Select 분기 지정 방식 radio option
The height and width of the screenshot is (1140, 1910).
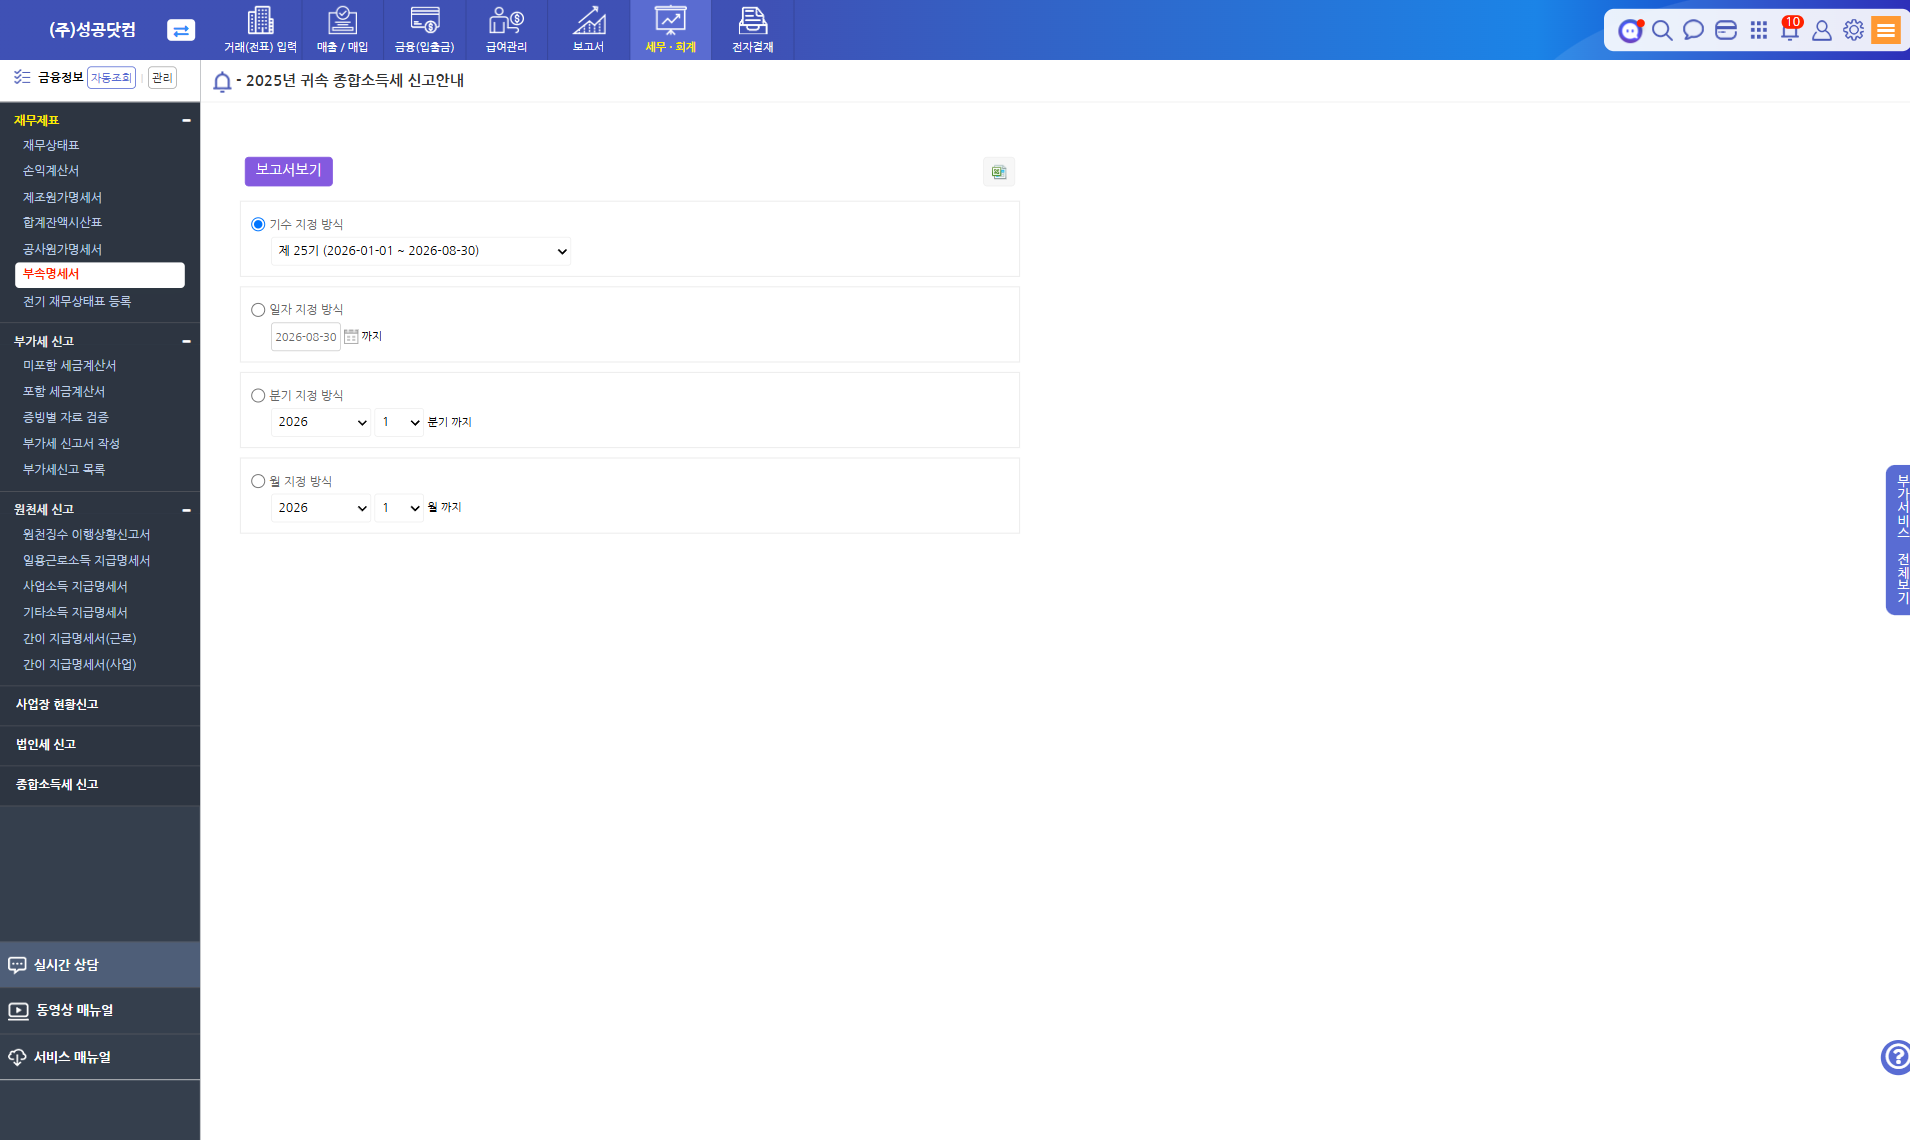pos(258,396)
